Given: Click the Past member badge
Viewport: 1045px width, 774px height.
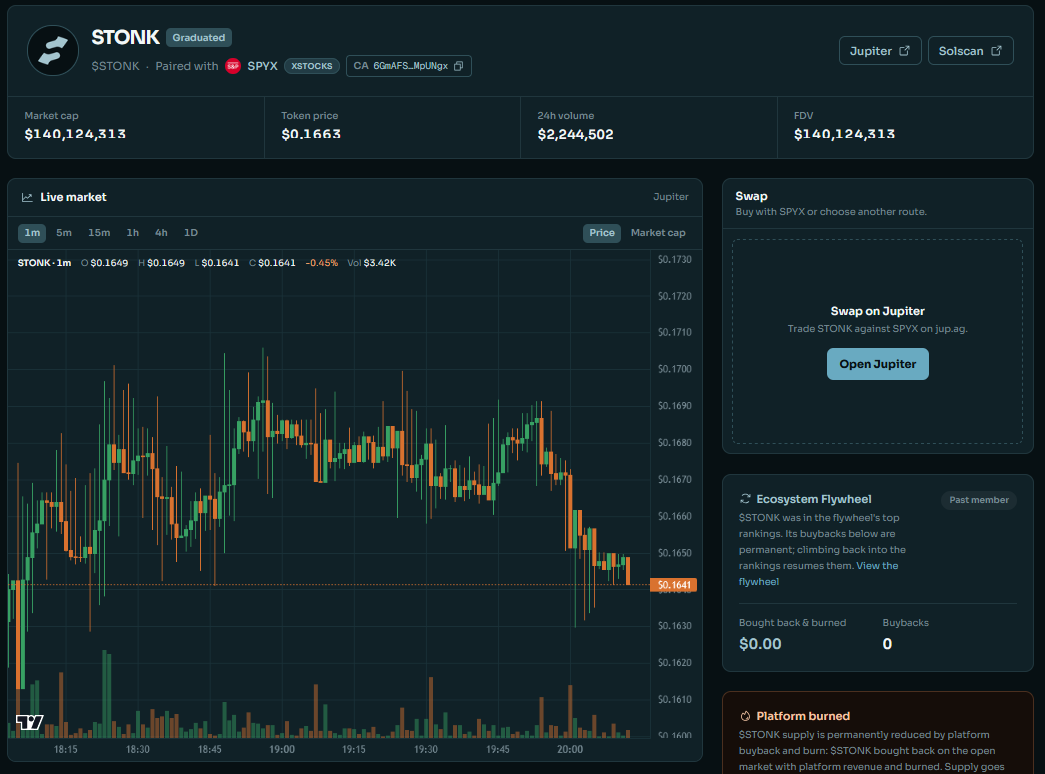Looking at the screenshot, I should click(x=978, y=500).
